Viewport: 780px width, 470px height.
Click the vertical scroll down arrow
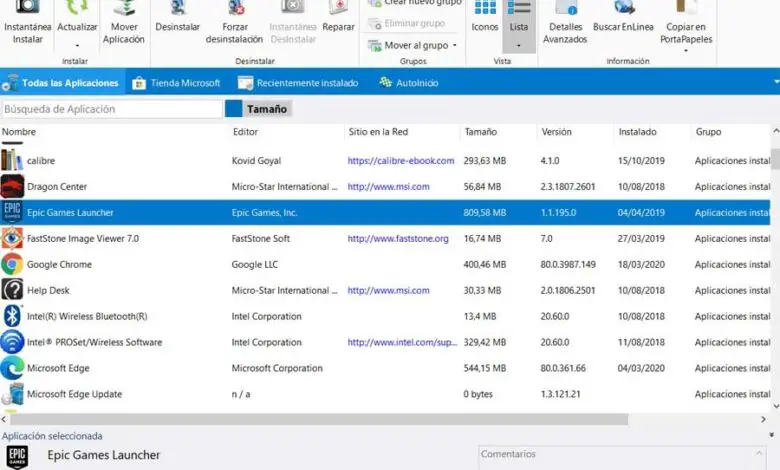pos(776,406)
